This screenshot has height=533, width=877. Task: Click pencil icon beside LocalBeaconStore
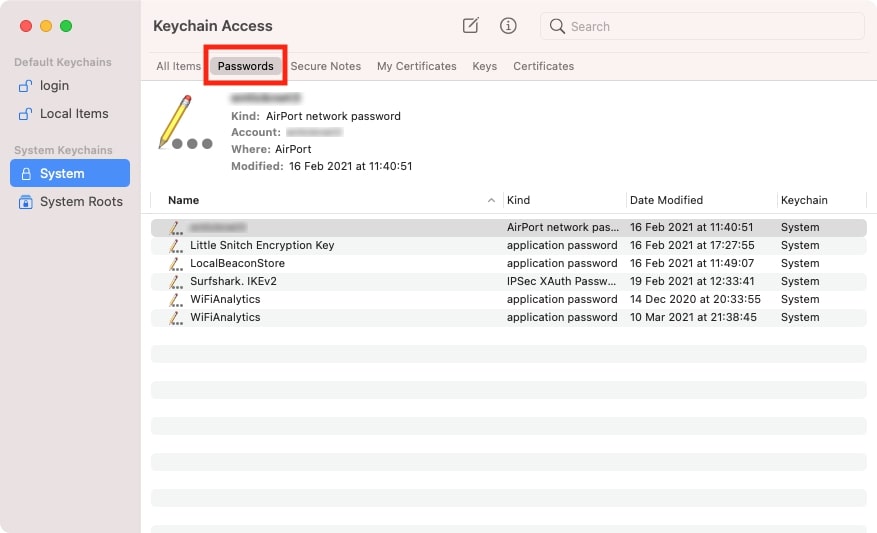176,263
